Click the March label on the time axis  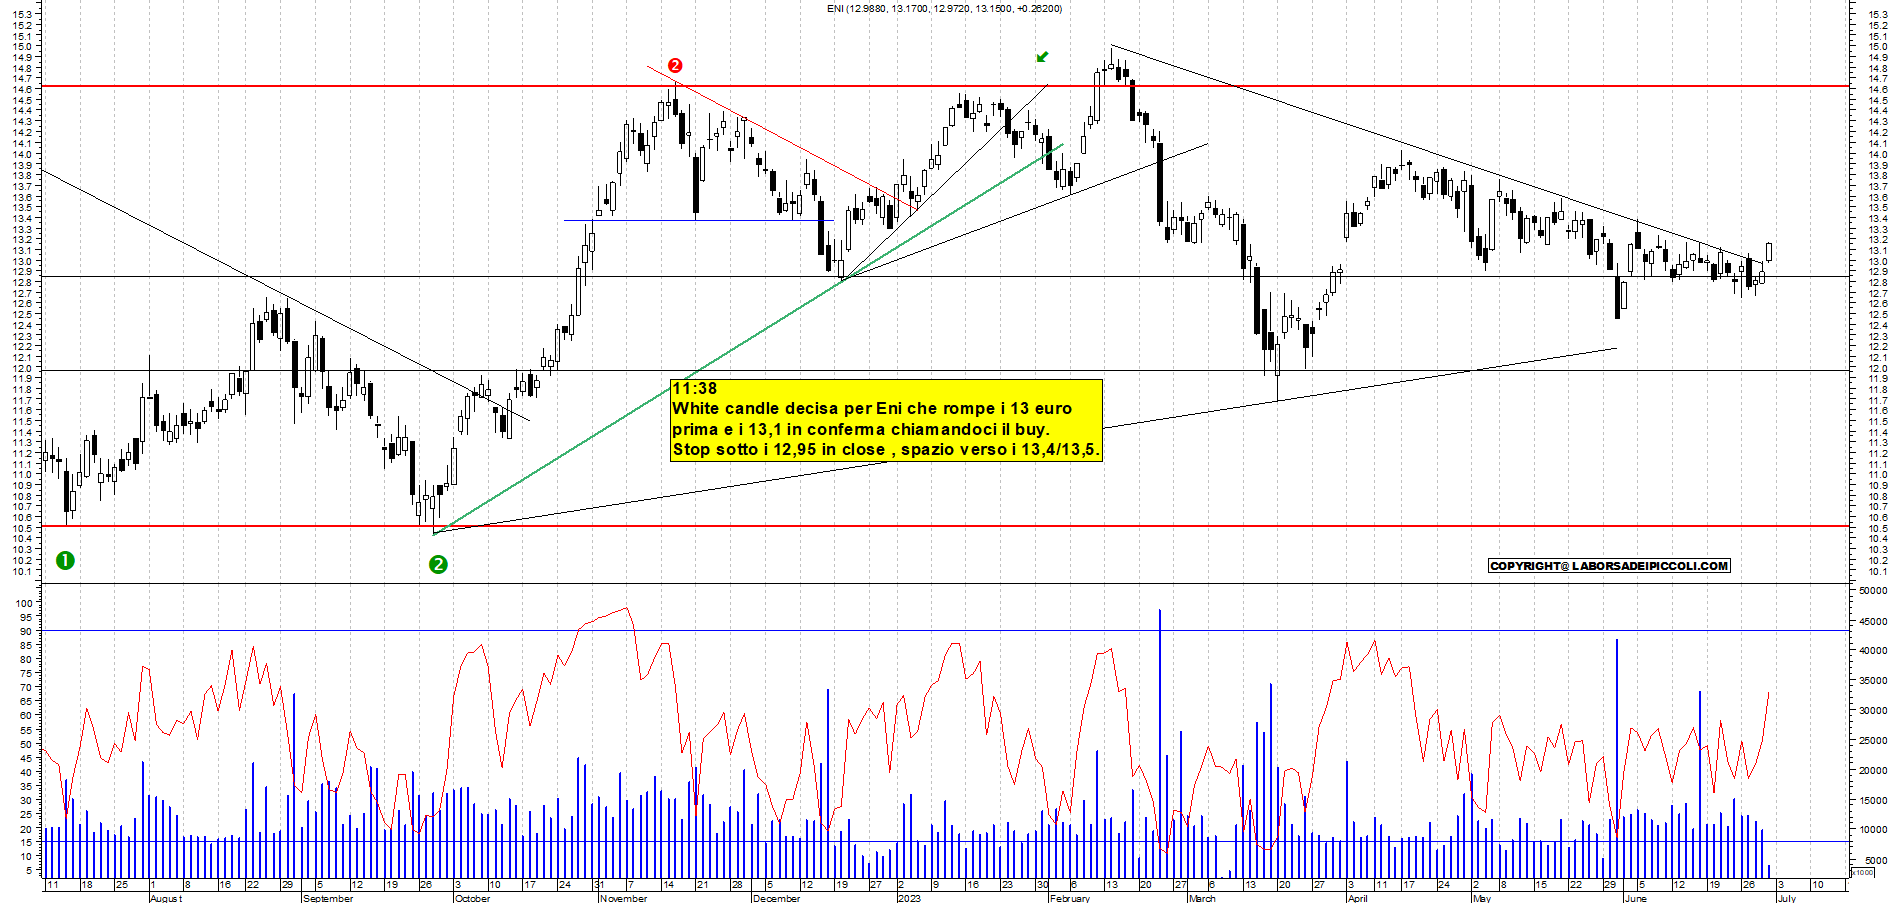(1202, 898)
